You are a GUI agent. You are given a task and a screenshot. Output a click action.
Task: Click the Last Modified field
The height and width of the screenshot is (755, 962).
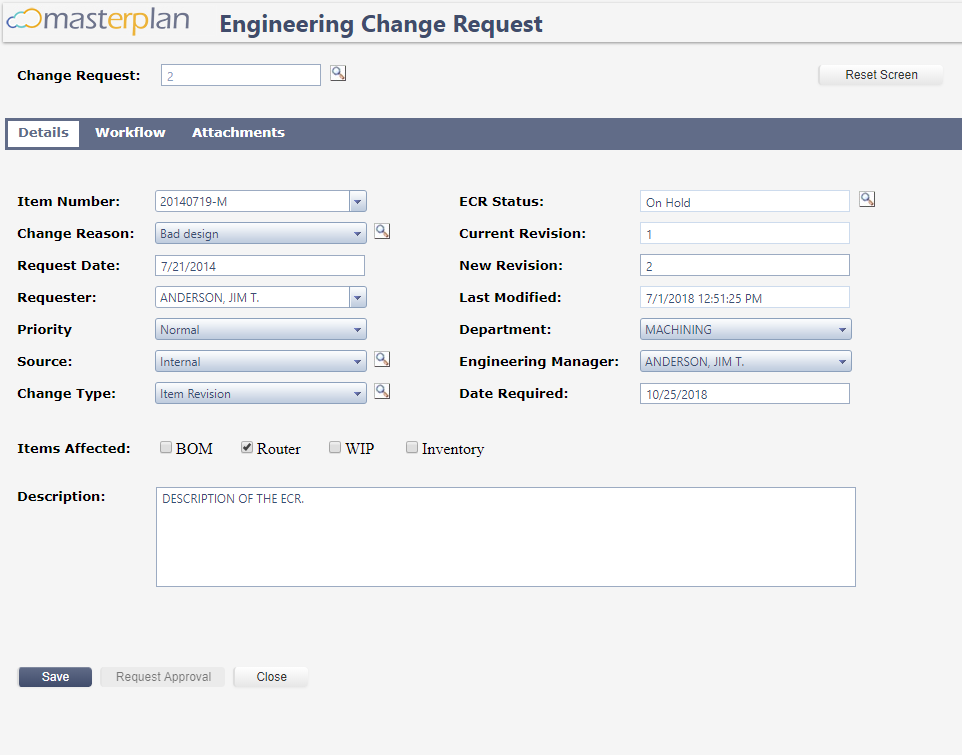click(x=745, y=297)
